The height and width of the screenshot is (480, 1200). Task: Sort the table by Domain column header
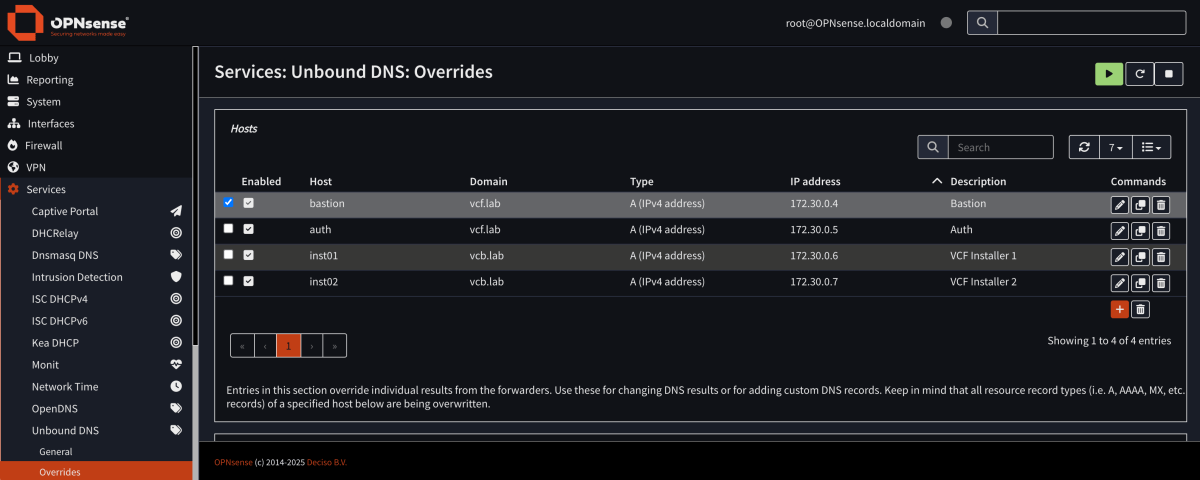coord(489,182)
